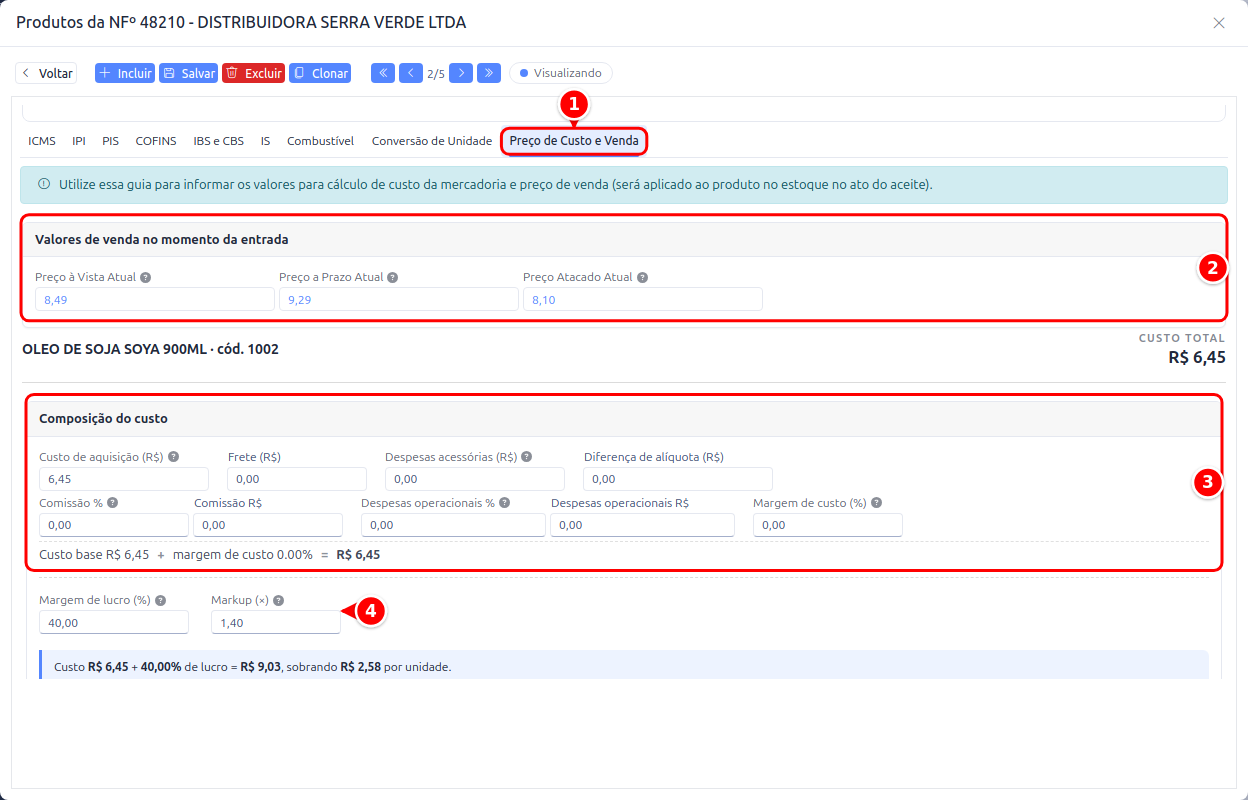This screenshot has height=800, width=1248.
Task: Switch to the IPI tab
Action: pyautogui.click(x=79, y=141)
